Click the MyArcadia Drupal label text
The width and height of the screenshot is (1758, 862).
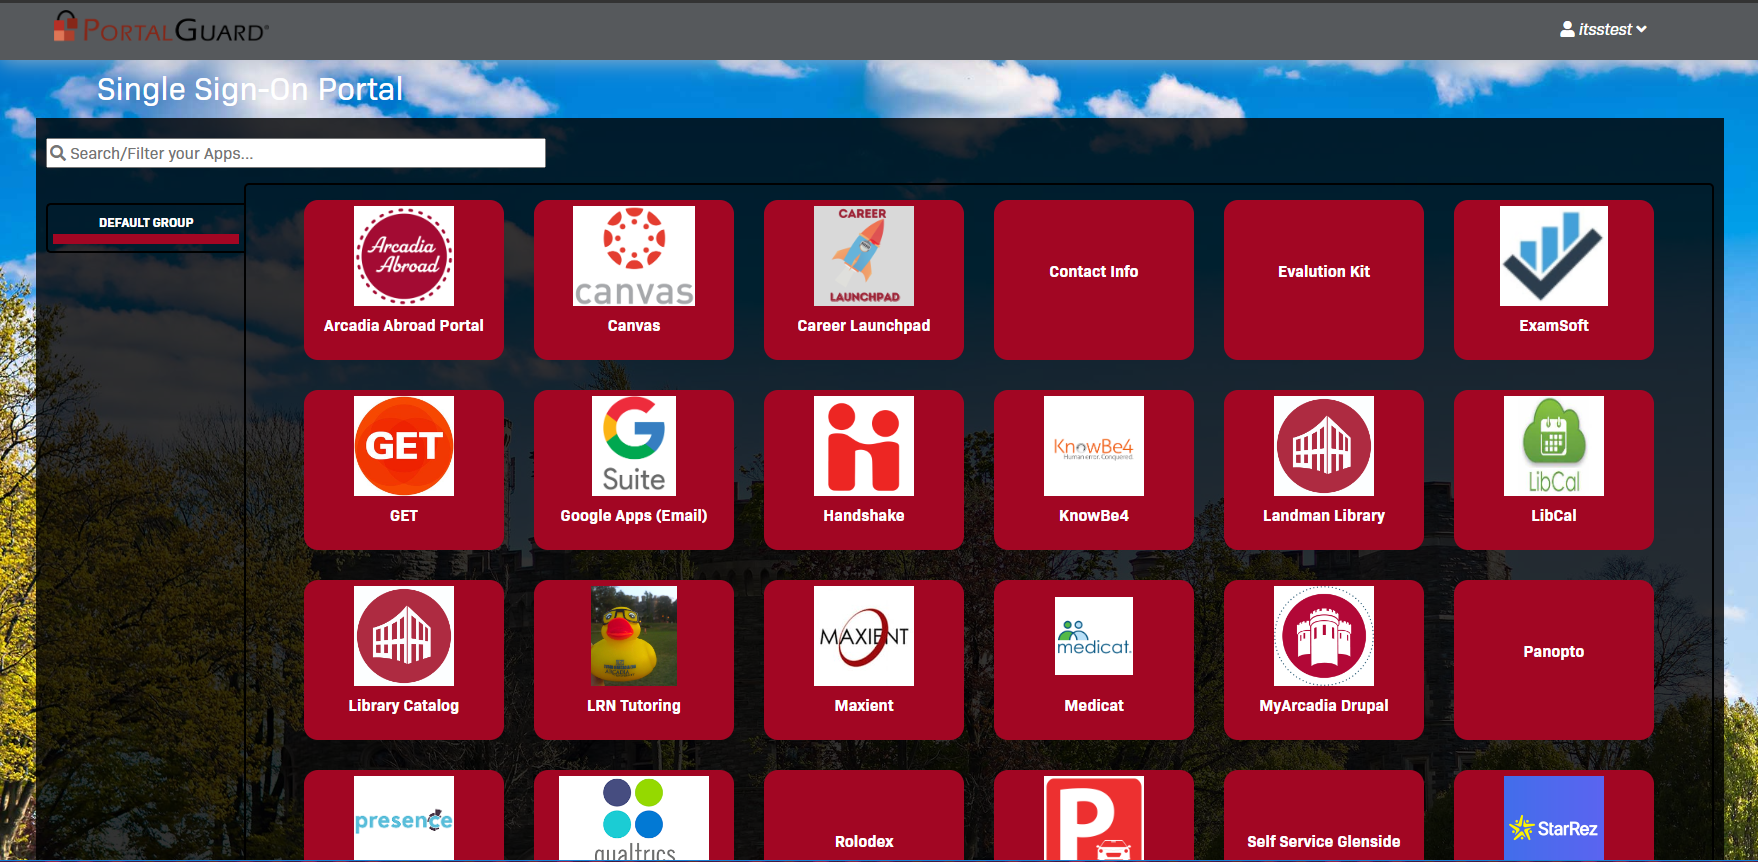point(1324,706)
